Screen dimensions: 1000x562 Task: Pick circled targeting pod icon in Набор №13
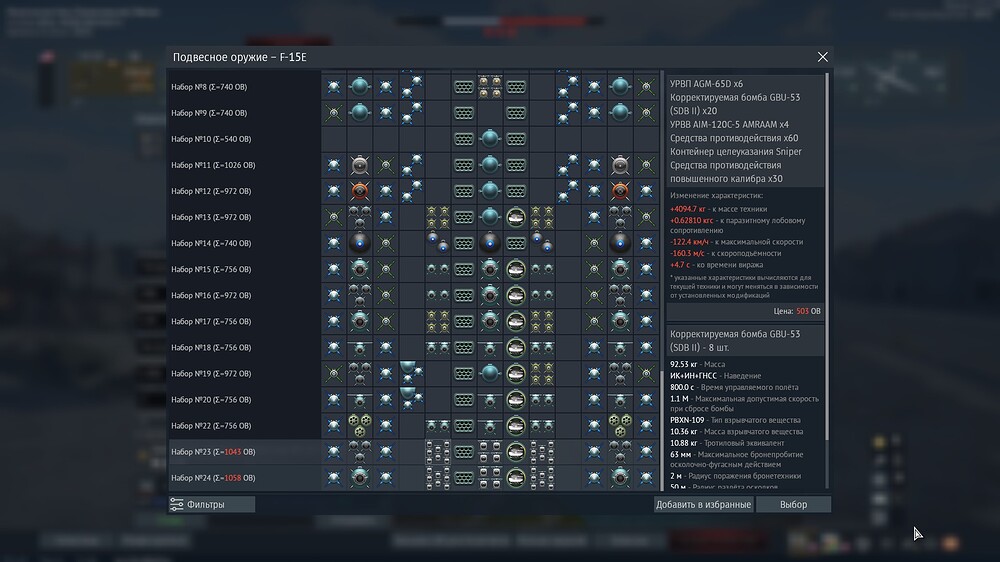[x=516, y=217]
